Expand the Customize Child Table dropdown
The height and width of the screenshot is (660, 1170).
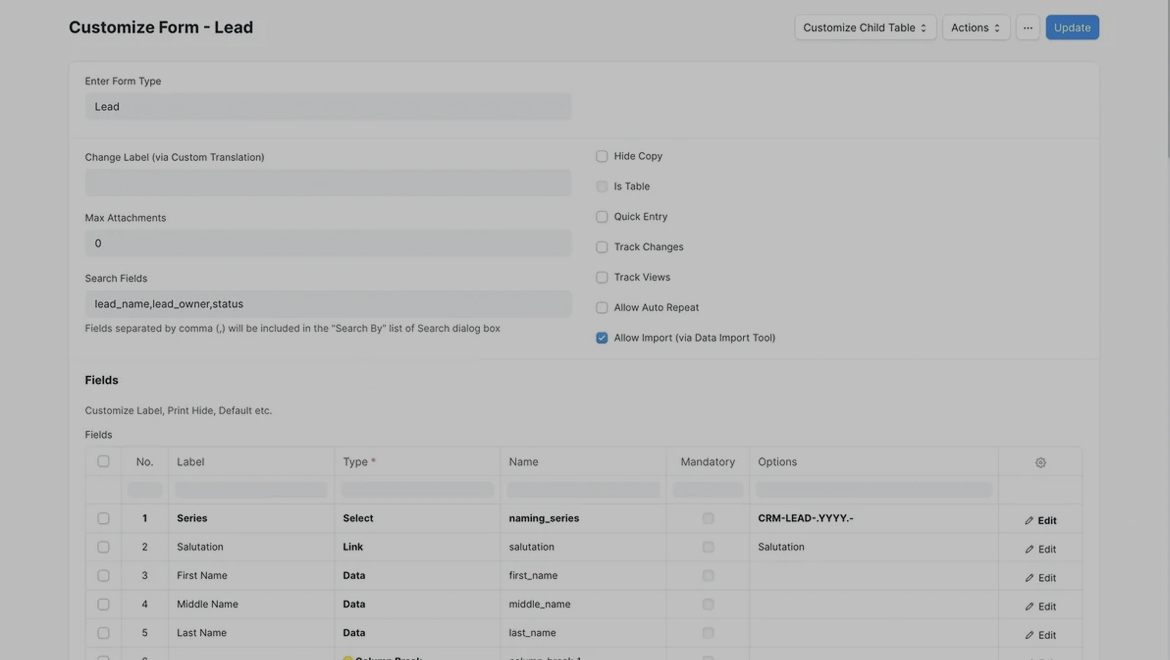865,28
